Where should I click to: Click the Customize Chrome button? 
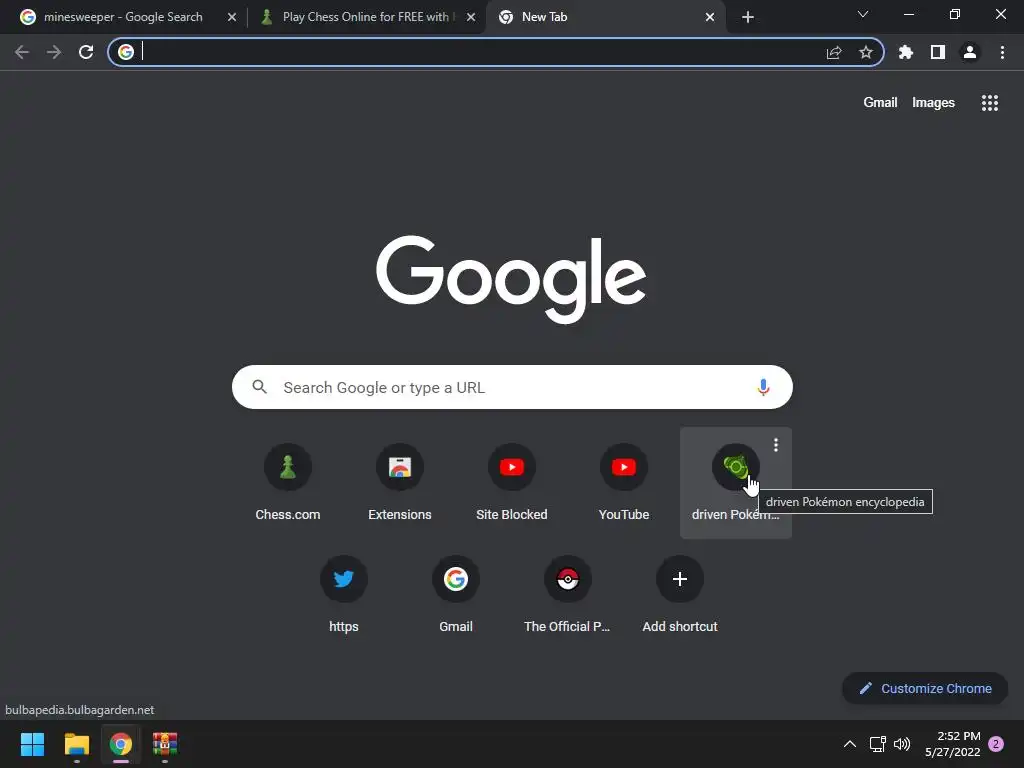click(x=925, y=688)
